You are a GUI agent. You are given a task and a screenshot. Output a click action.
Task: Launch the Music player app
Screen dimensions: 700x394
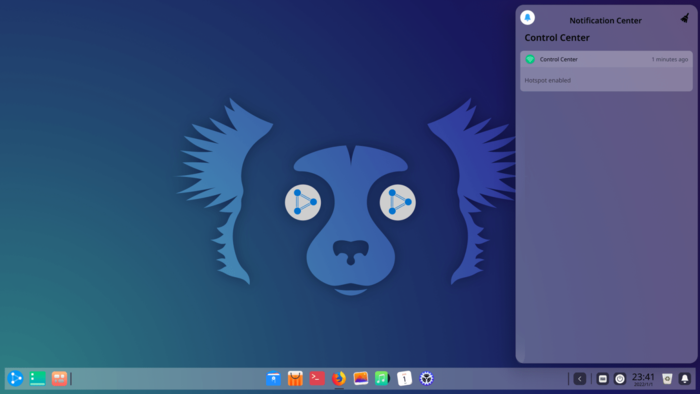click(382, 378)
